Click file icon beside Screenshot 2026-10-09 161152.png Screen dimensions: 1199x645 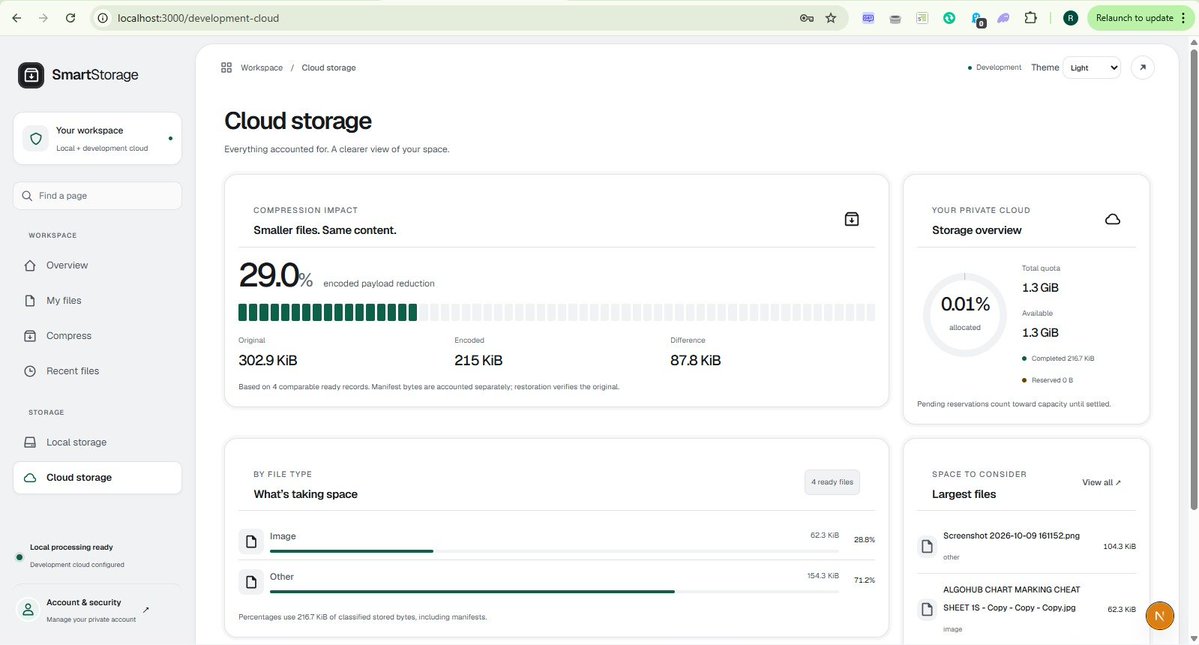tap(927, 546)
